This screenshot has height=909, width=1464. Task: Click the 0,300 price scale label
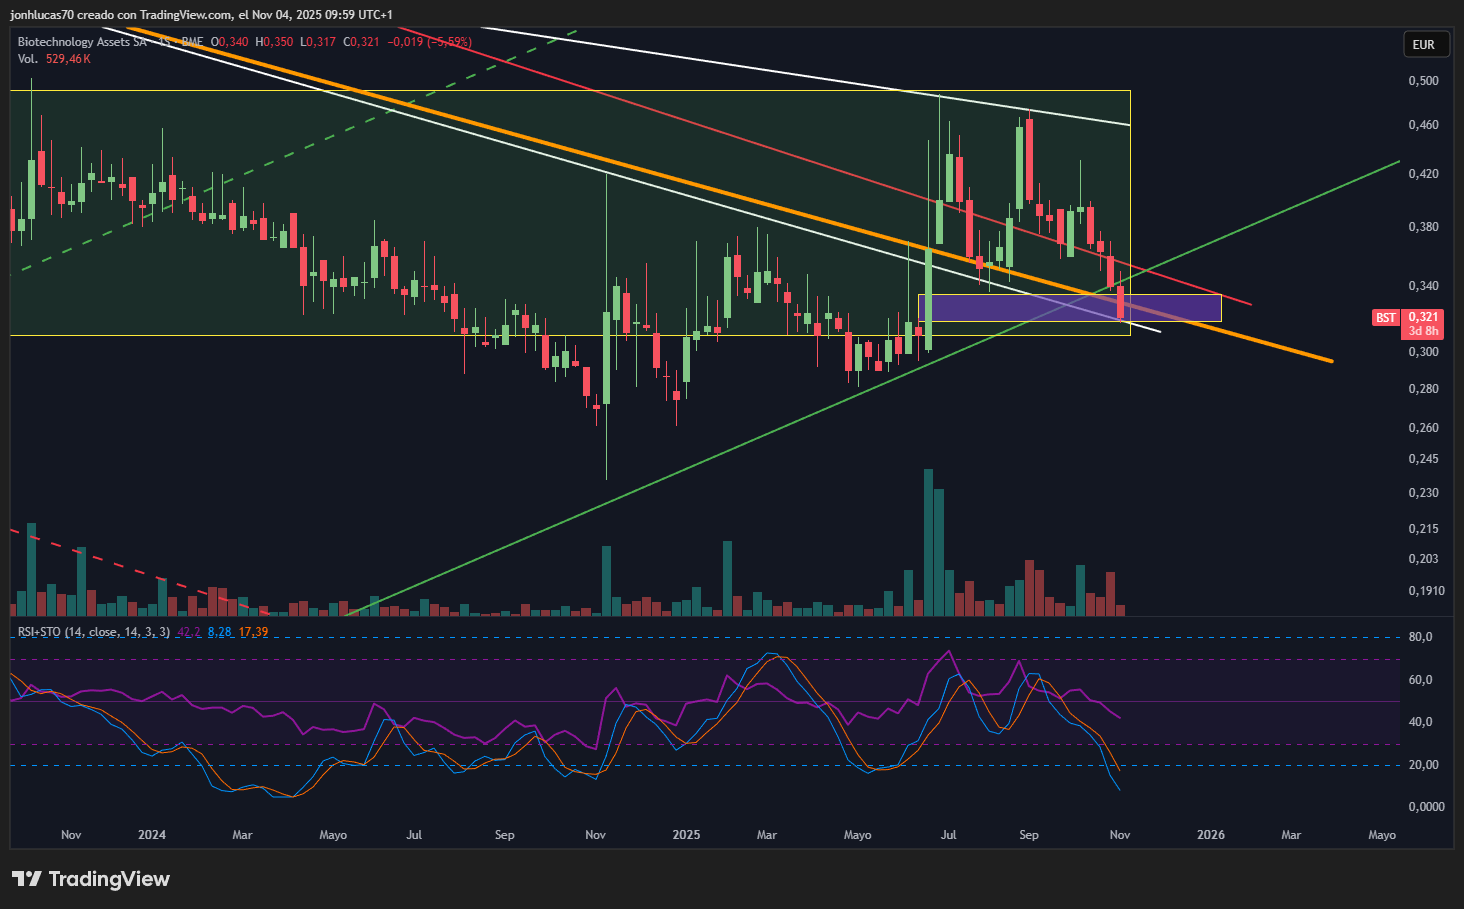(1423, 352)
